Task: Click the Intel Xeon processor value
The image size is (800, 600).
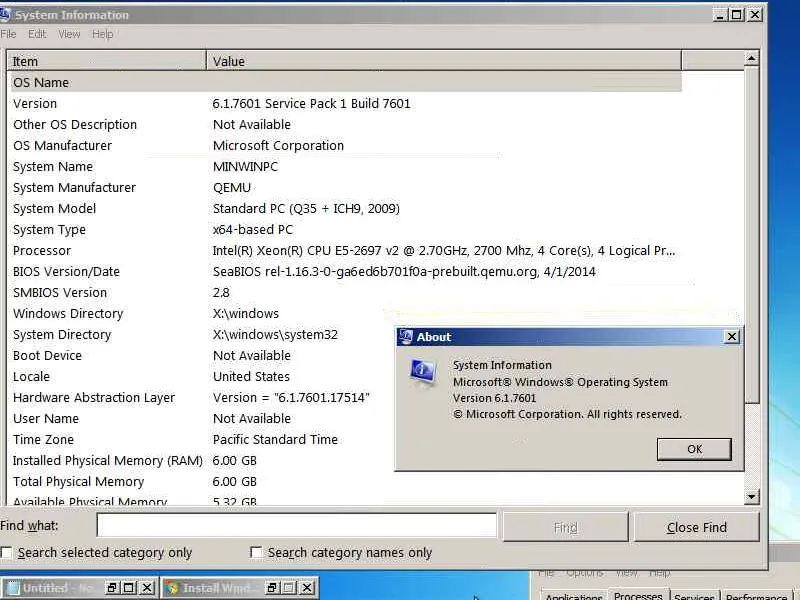Action: click(x=444, y=251)
